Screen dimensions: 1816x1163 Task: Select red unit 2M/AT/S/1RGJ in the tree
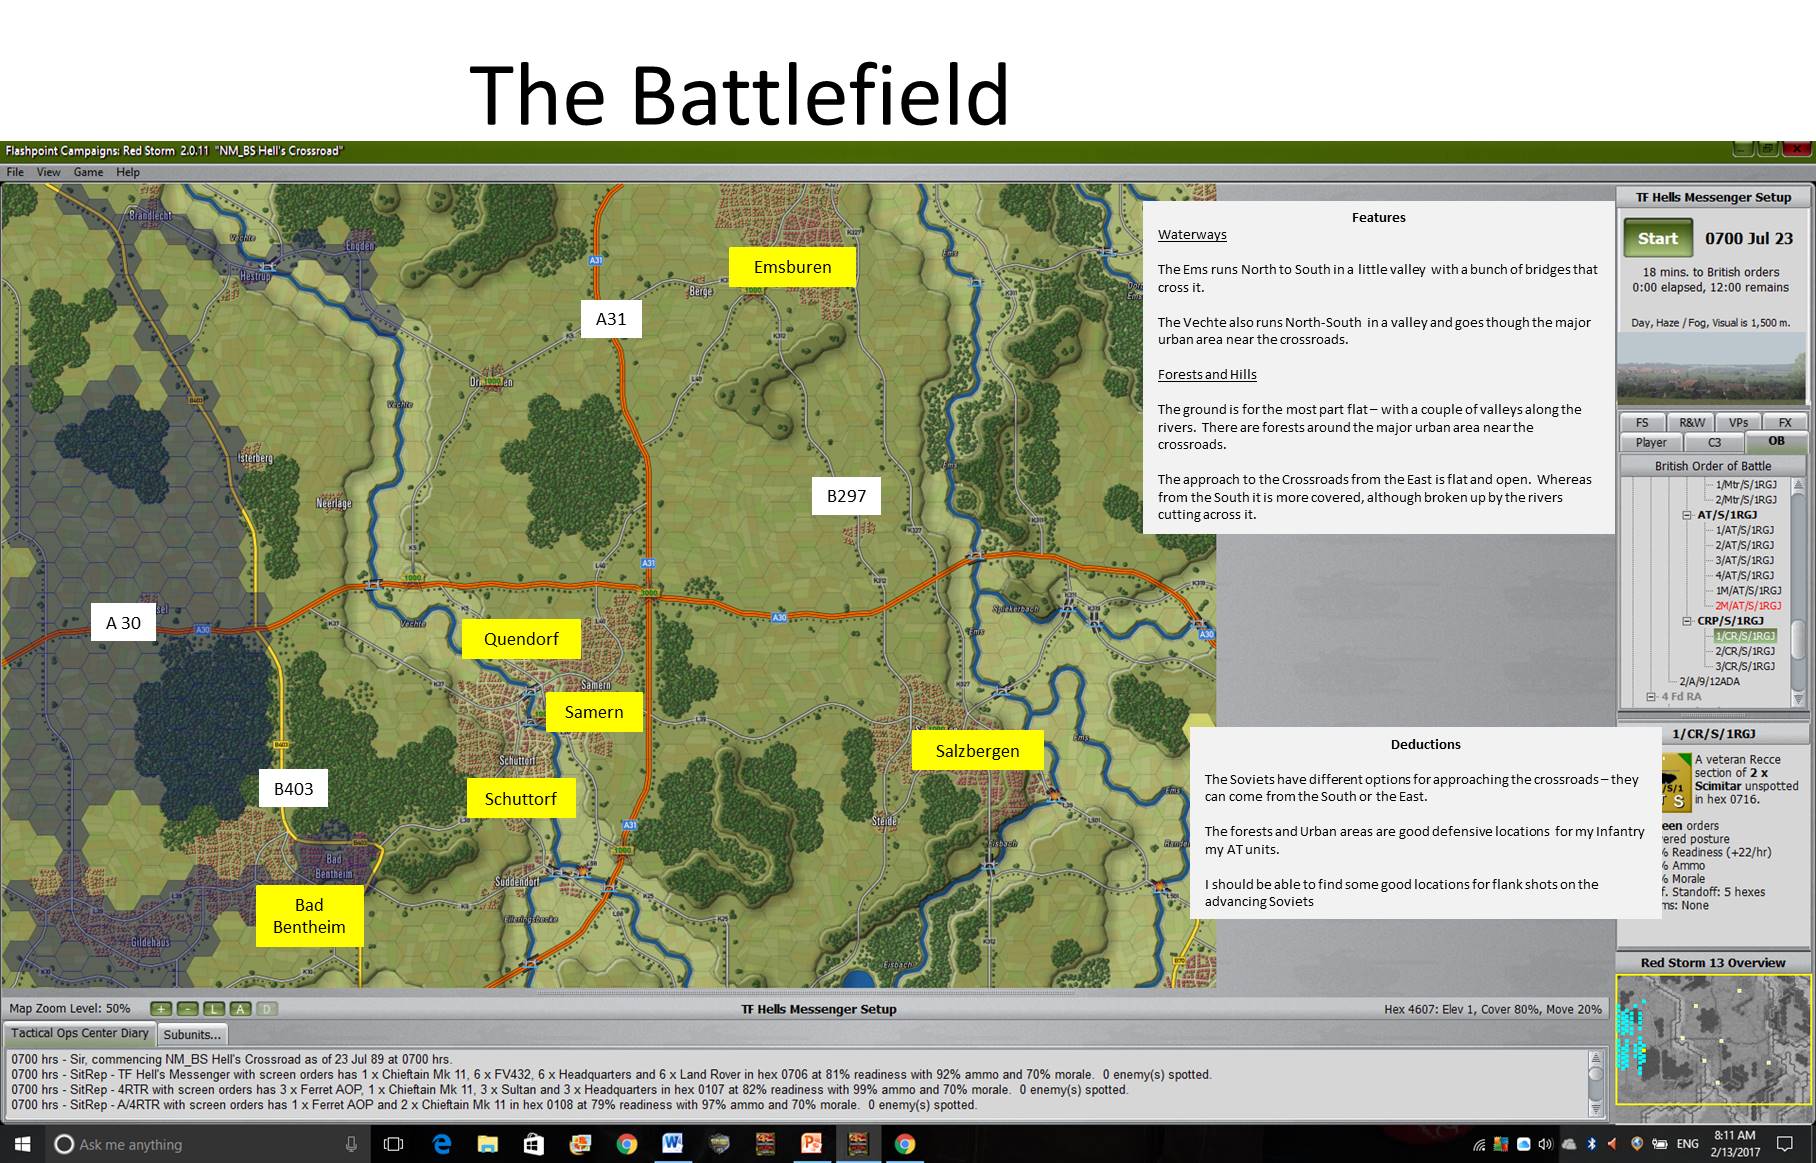tap(1748, 606)
